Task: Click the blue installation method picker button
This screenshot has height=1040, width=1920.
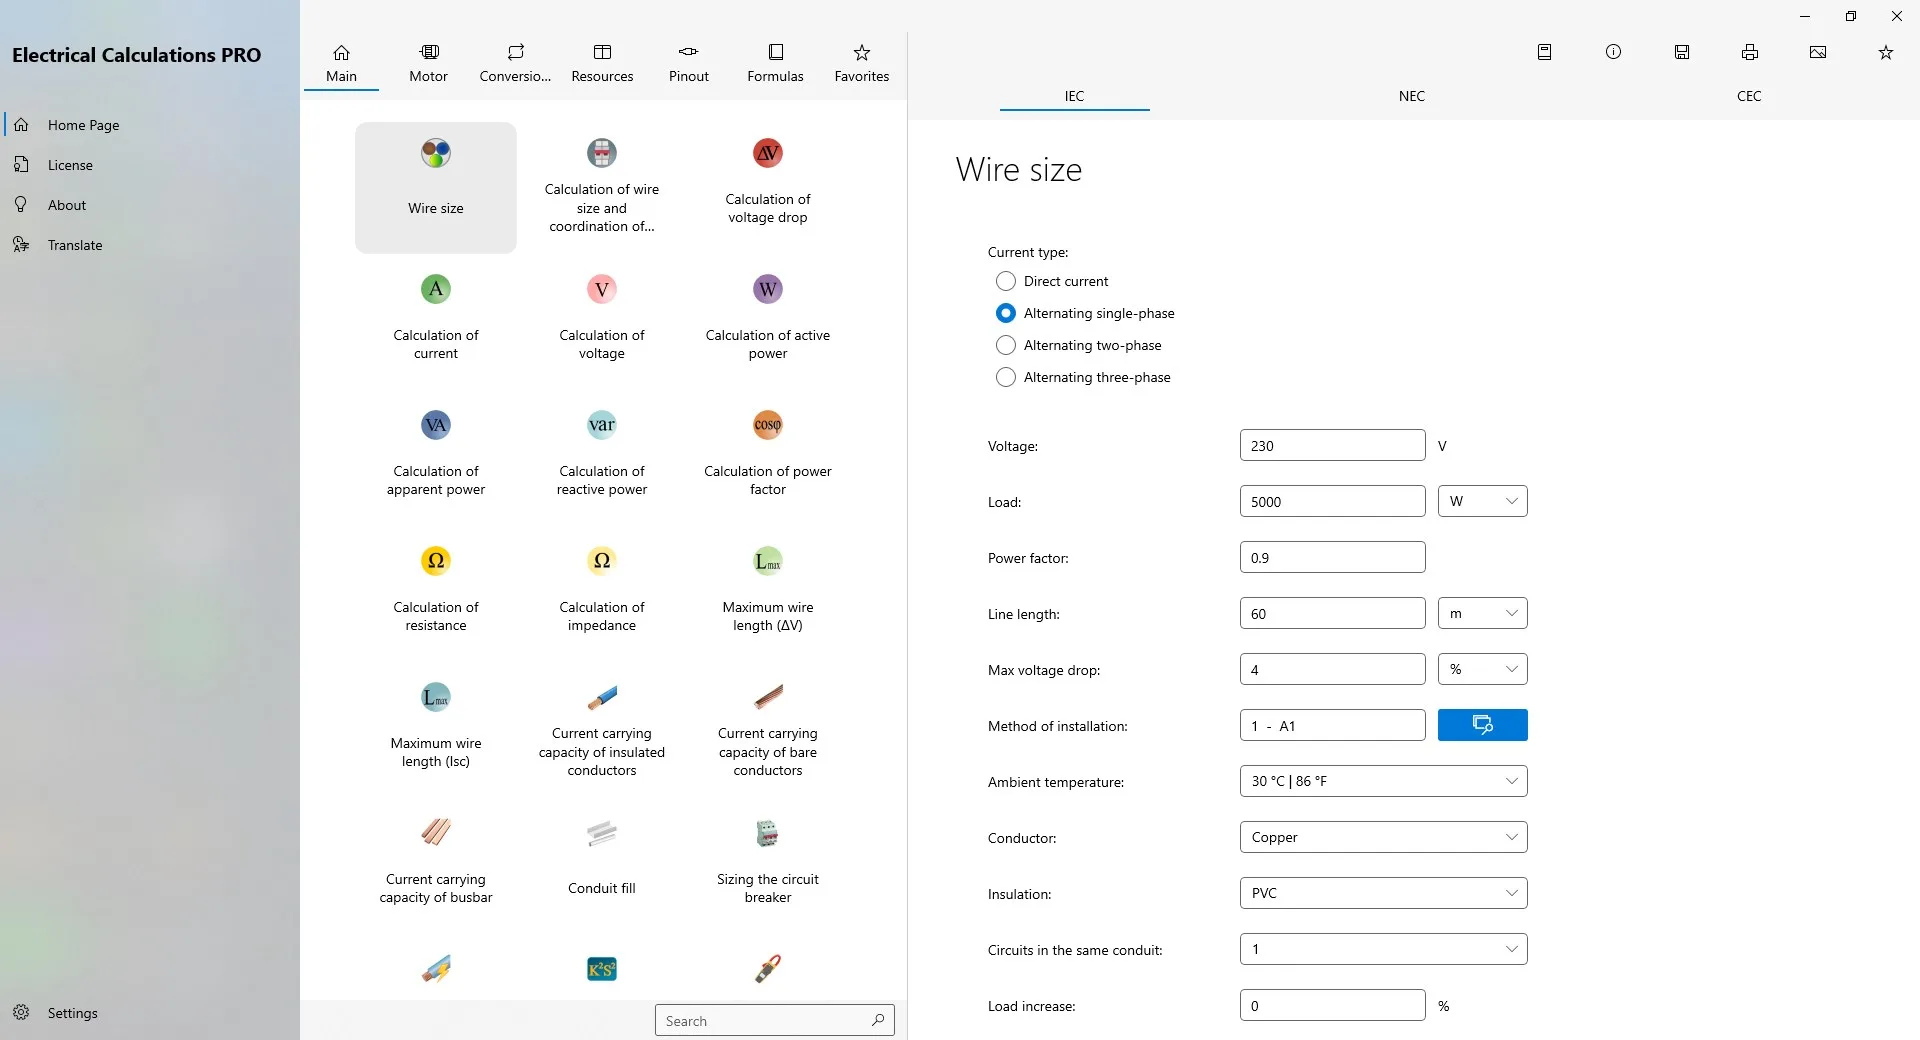Action: click(x=1483, y=725)
